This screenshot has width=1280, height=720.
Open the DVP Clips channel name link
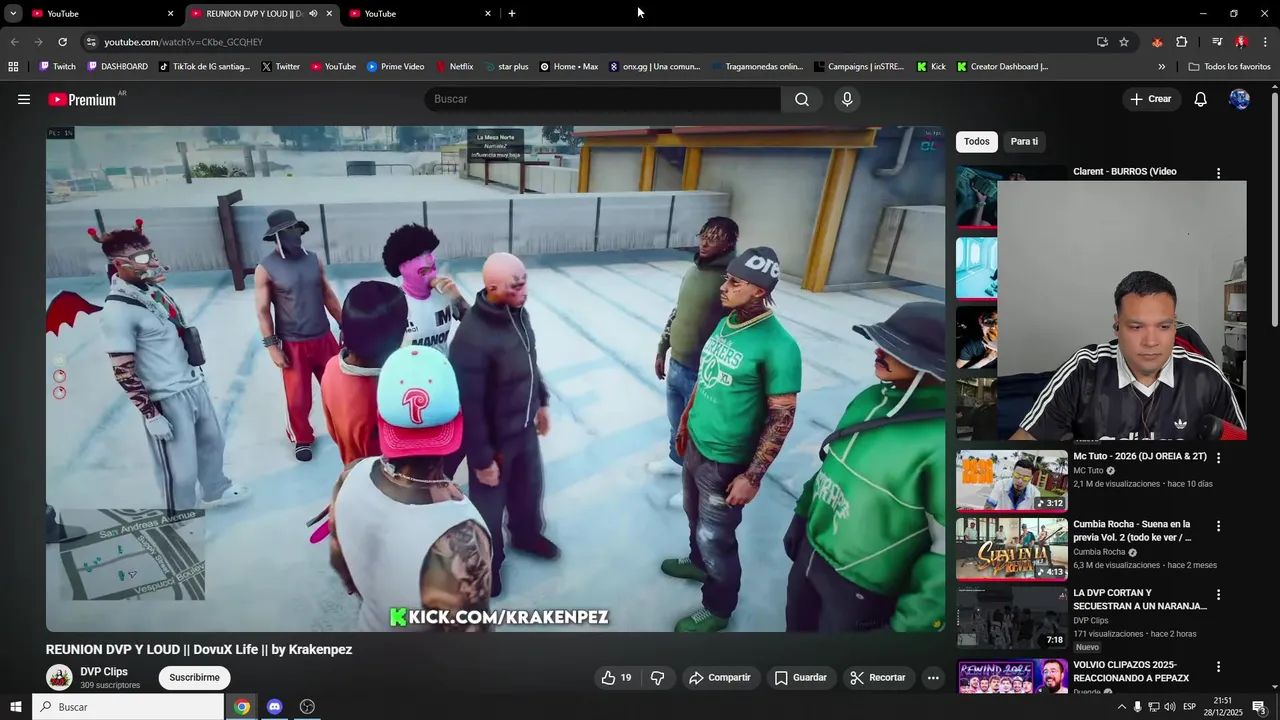104,672
